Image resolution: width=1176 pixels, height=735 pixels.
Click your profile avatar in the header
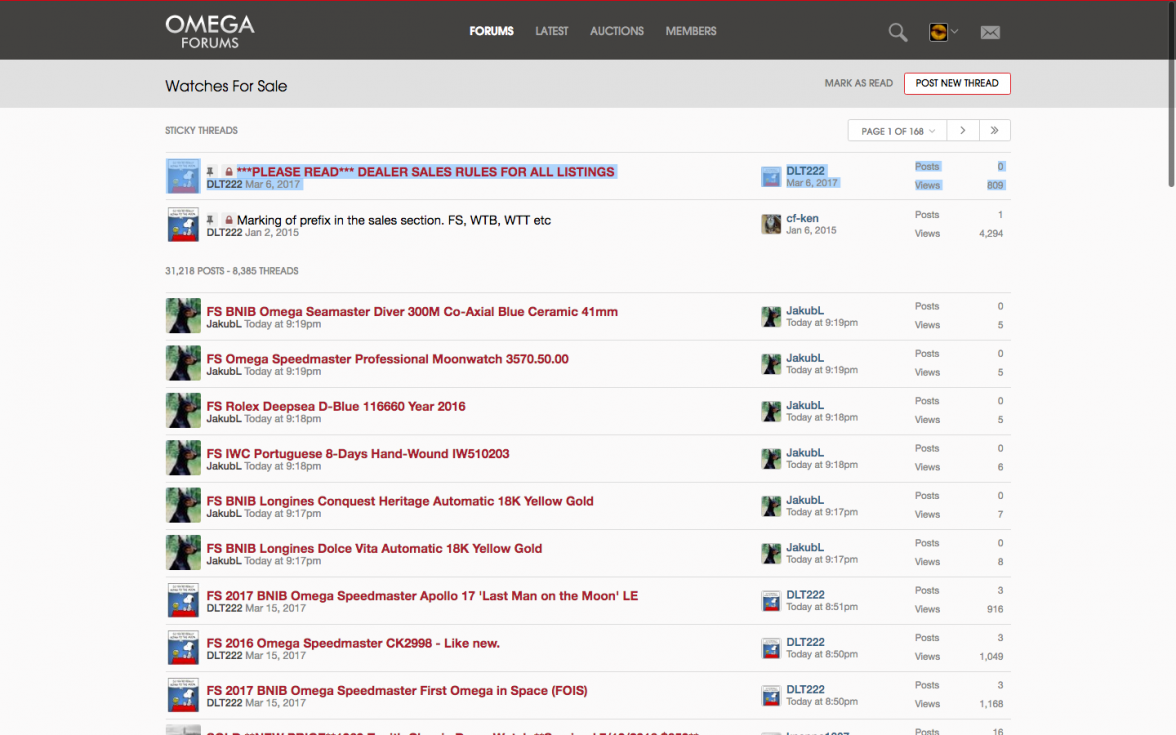pos(937,31)
